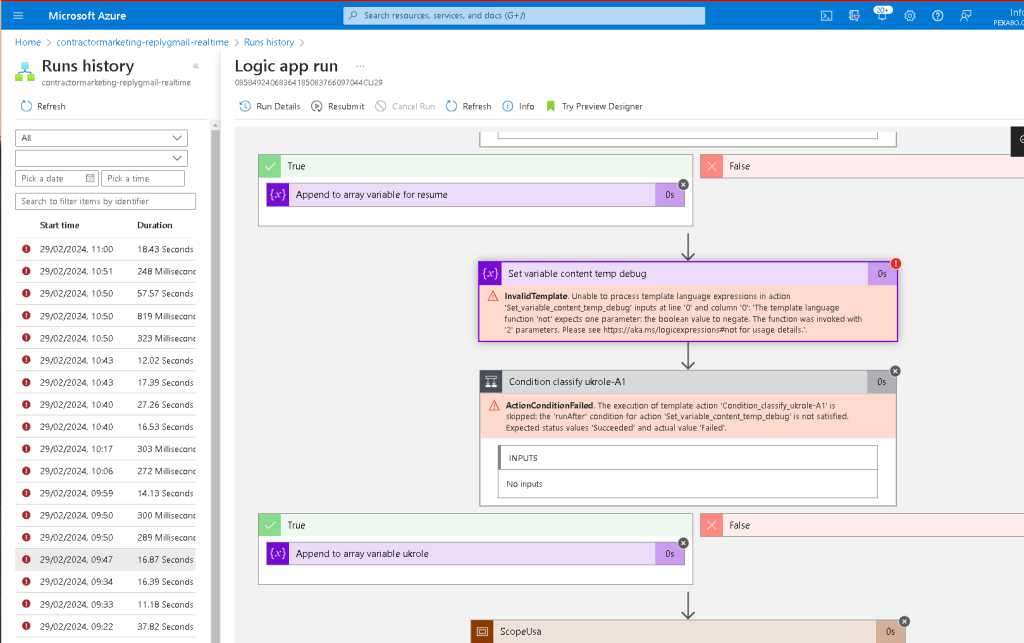
Task: Click the lower False branch below Condition classify
Action: tap(862, 525)
